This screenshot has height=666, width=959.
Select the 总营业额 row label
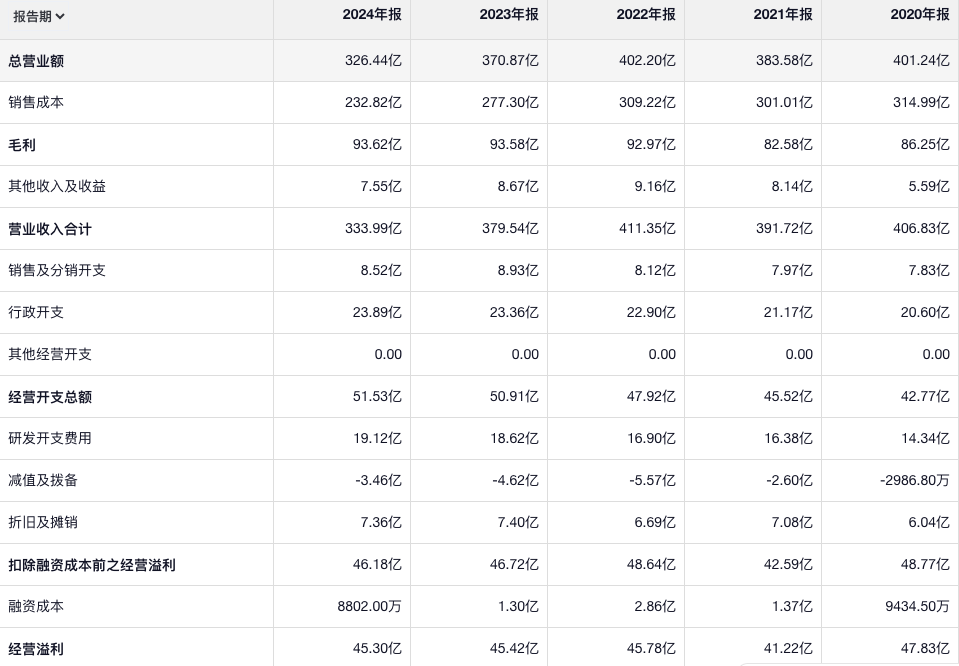(x=36, y=61)
